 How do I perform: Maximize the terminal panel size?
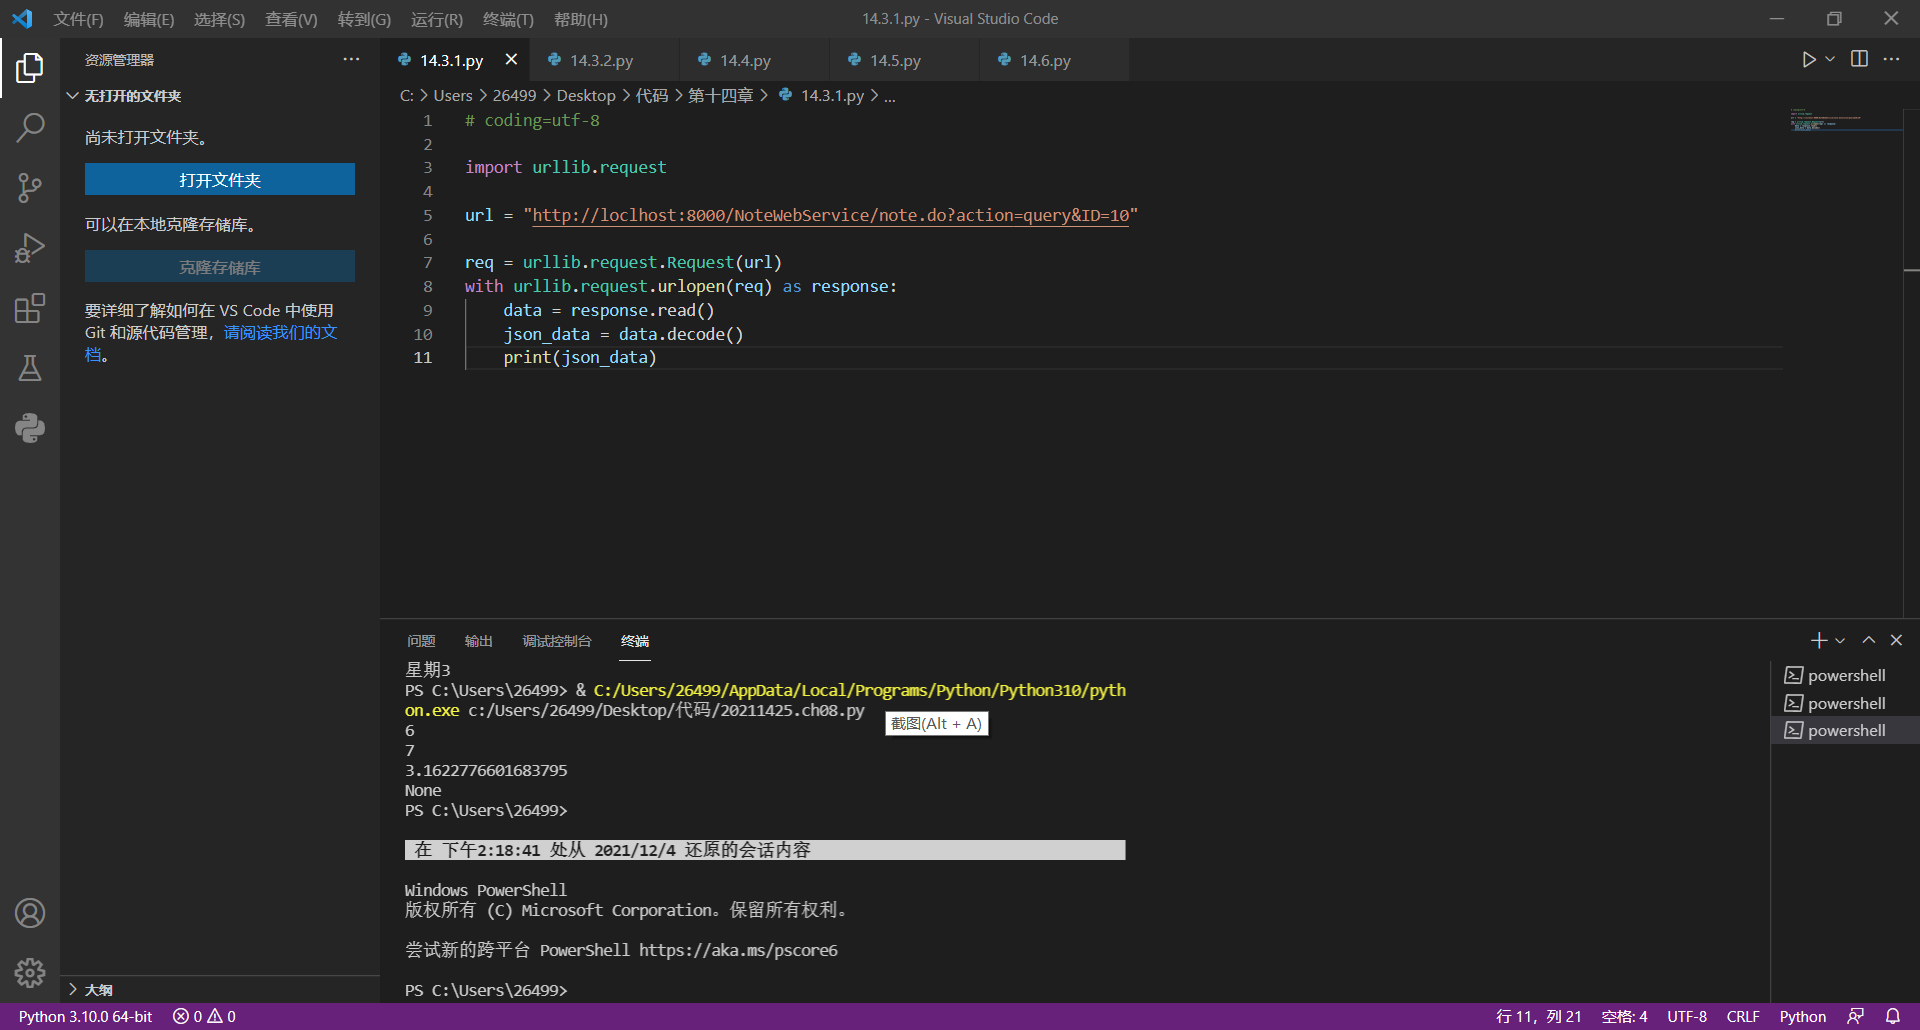1868,640
